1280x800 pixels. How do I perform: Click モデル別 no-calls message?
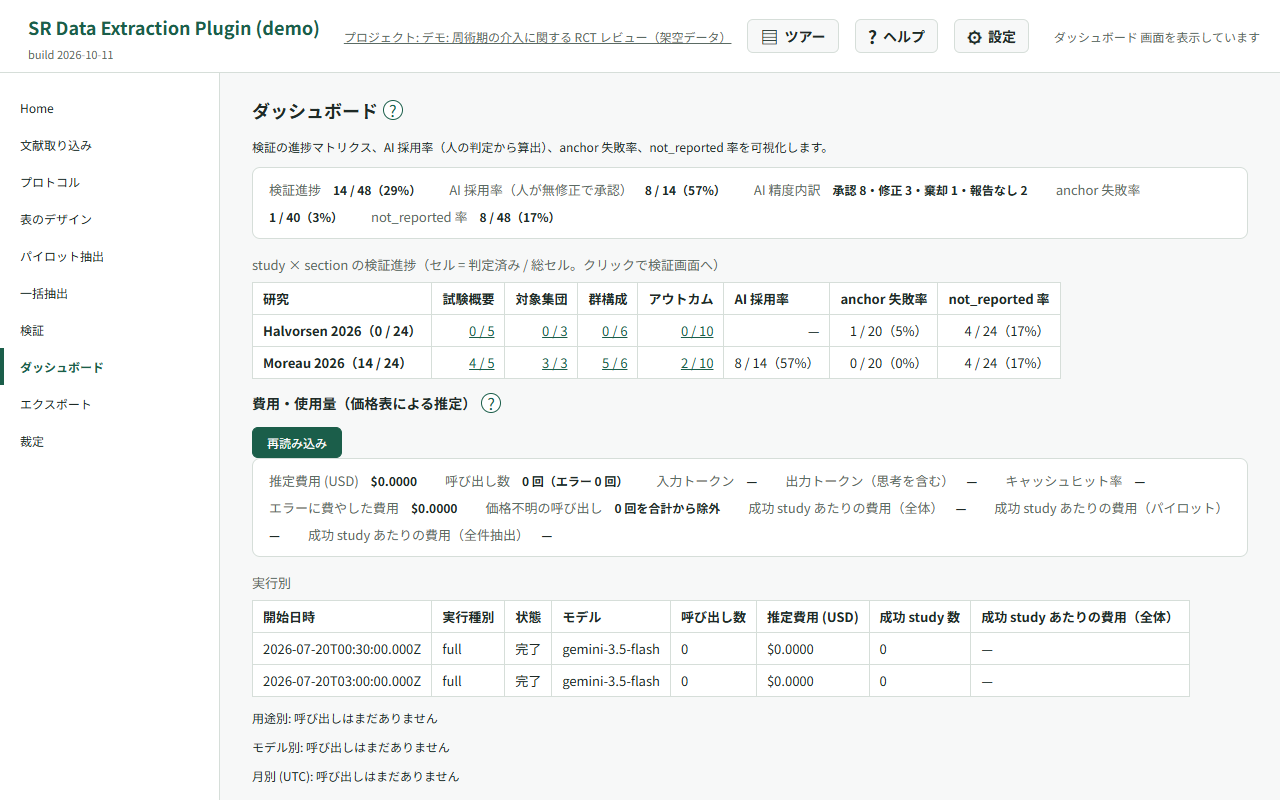pos(351,747)
